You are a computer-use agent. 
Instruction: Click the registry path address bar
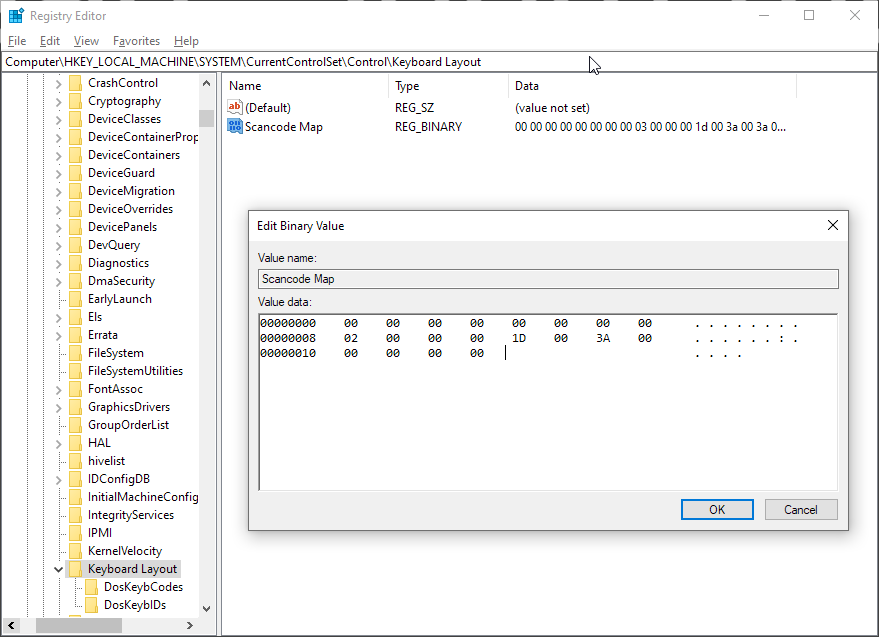tap(440, 62)
